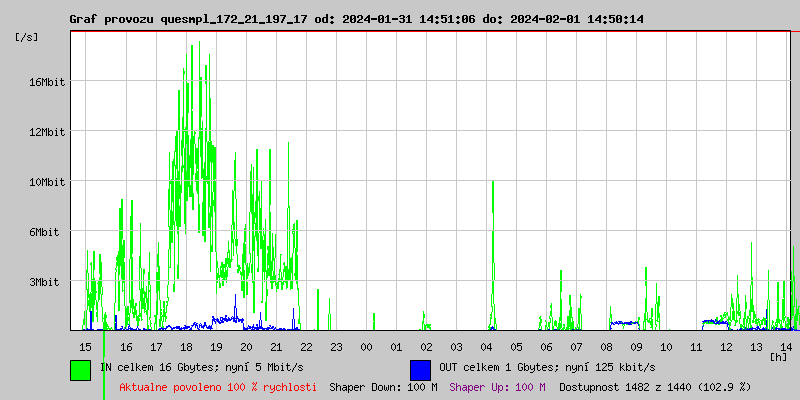800x400 pixels.
Task: Click the [/s] unit label
Action: 27,37
